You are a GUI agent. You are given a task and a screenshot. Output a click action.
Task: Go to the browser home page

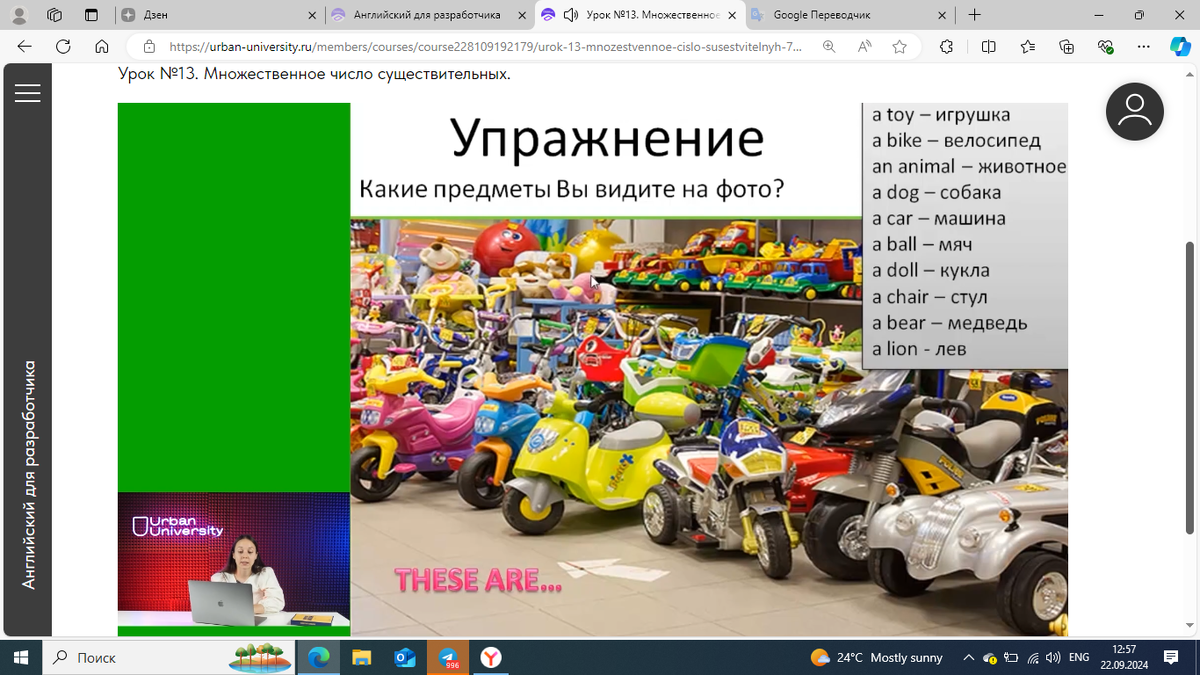pyautogui.click(x=100, y=46)
